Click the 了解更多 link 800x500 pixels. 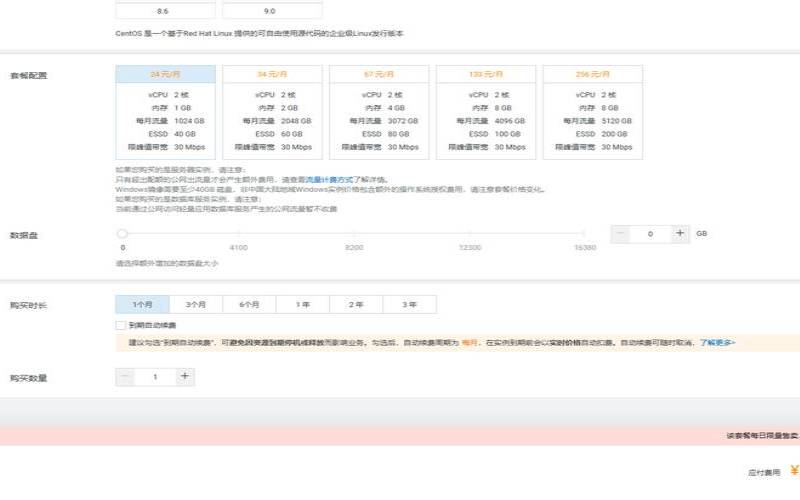717,342
